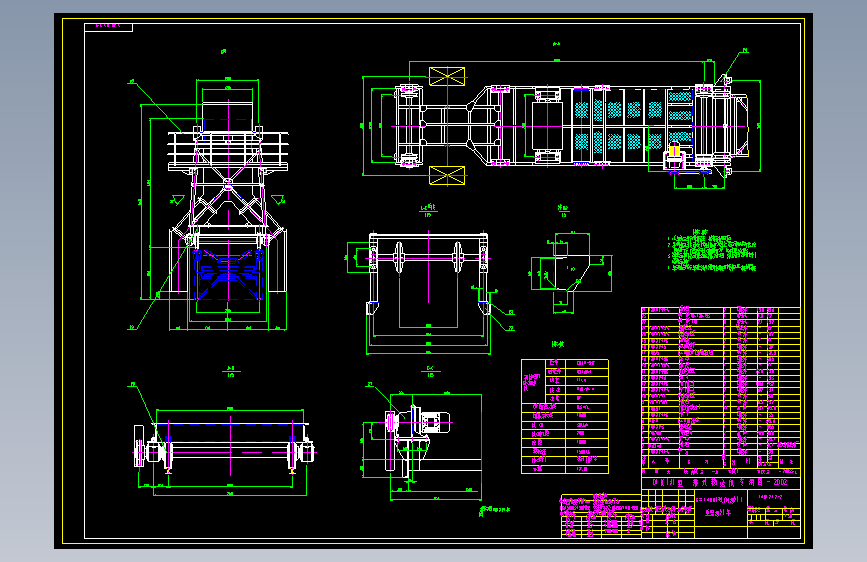Select the blue idler assembly in the front view

227,273
